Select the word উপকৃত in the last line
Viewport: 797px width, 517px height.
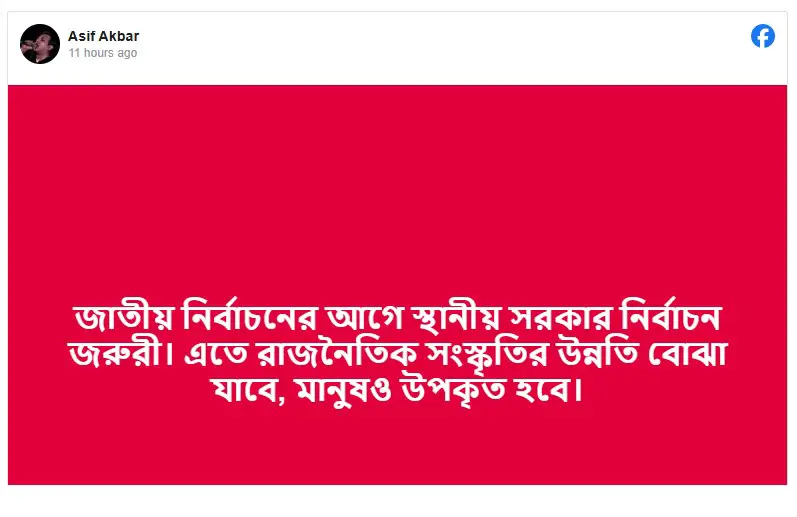453,390
